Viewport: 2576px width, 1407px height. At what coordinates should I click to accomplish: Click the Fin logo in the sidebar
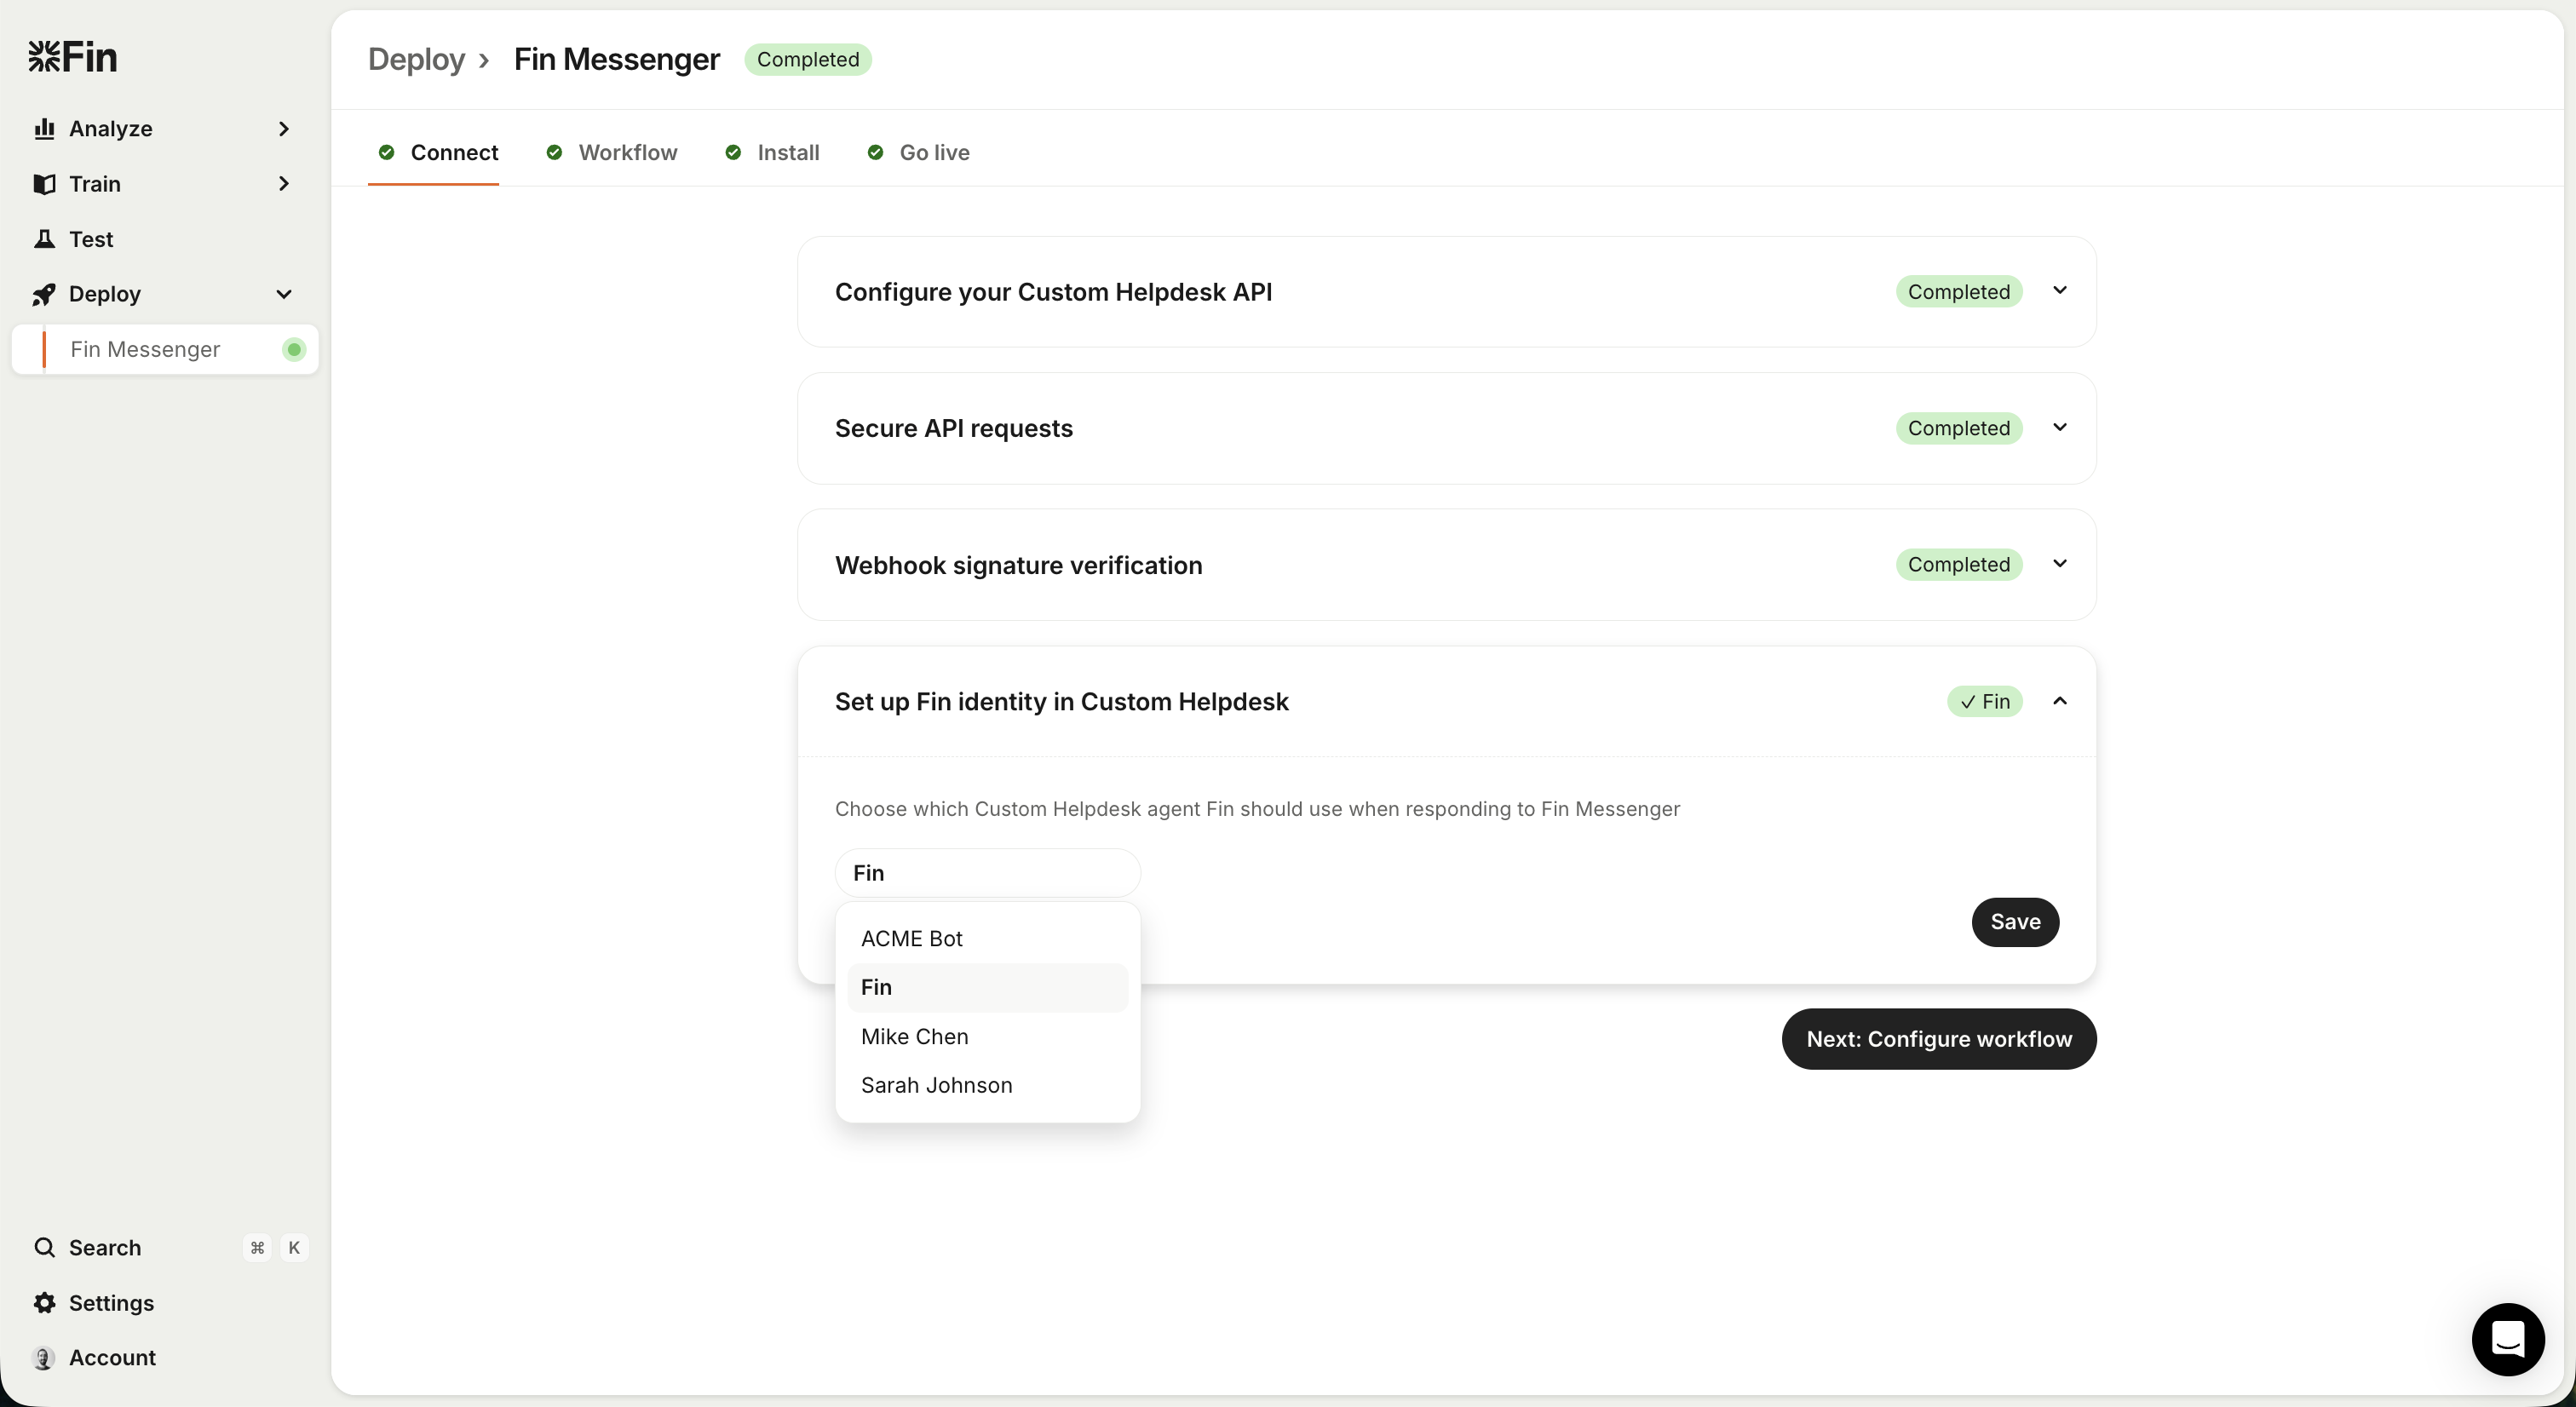pyautogui.click(x=73, y=57)
